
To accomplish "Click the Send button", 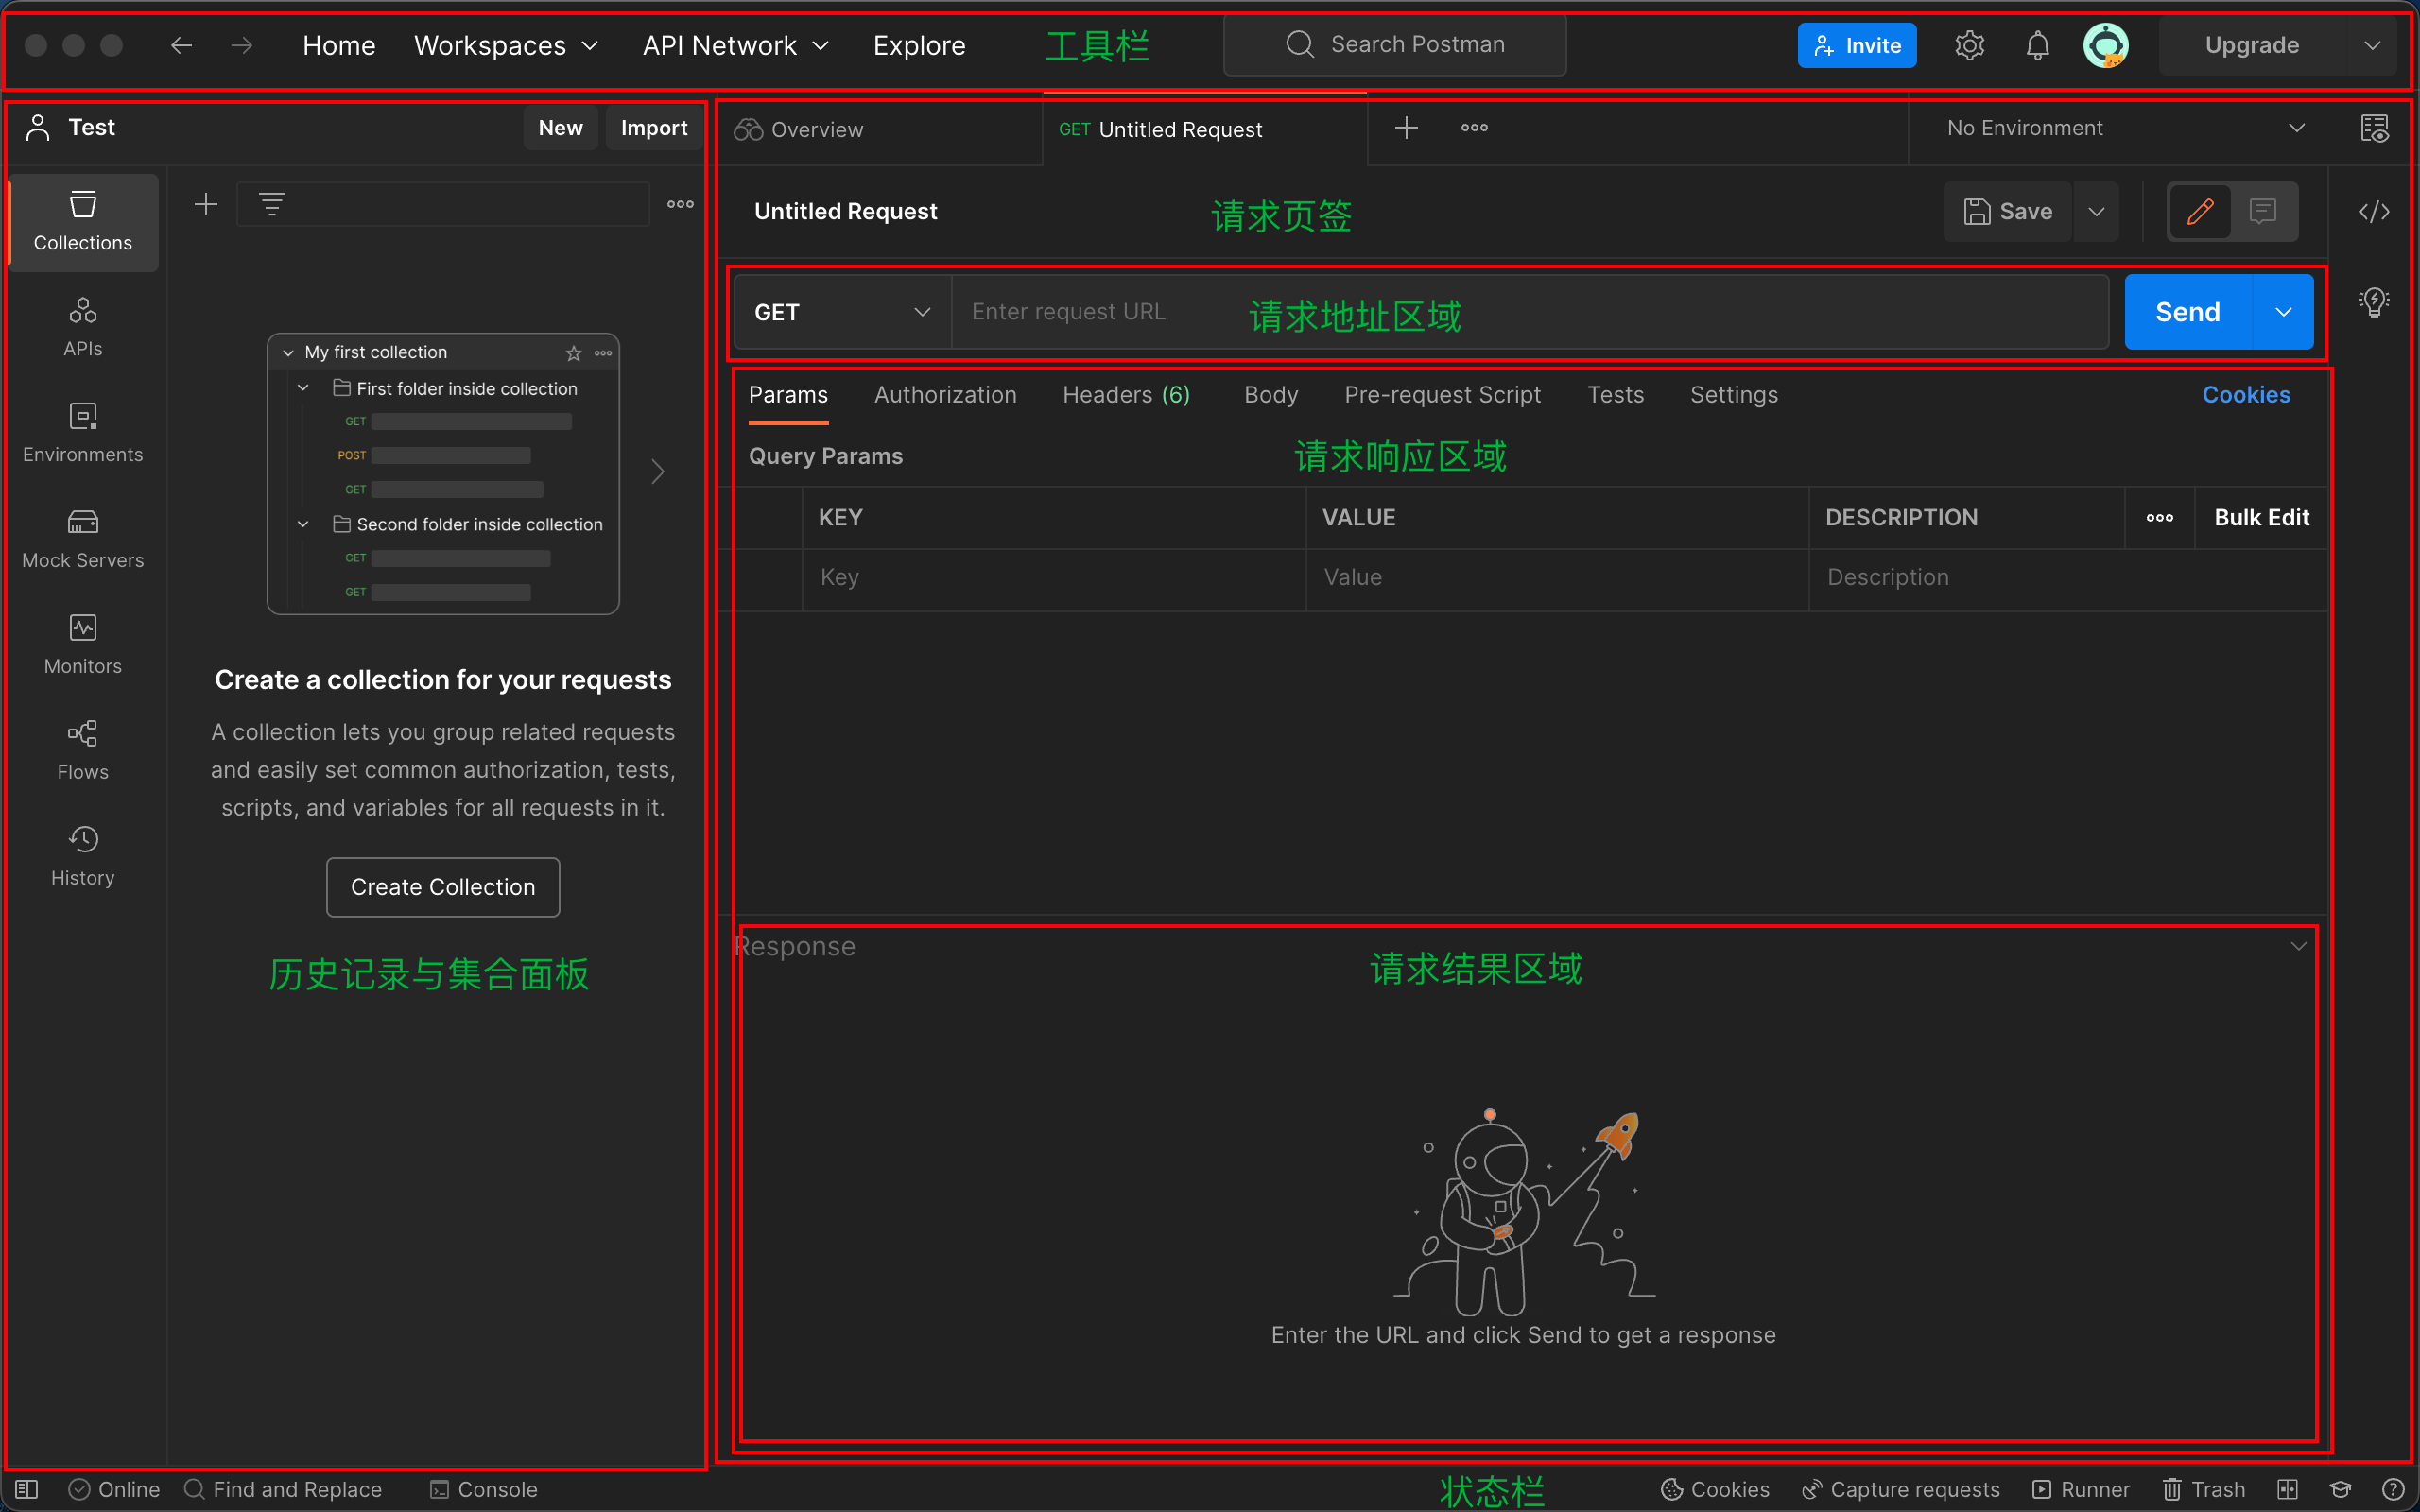I will (x=2188, y=312).
